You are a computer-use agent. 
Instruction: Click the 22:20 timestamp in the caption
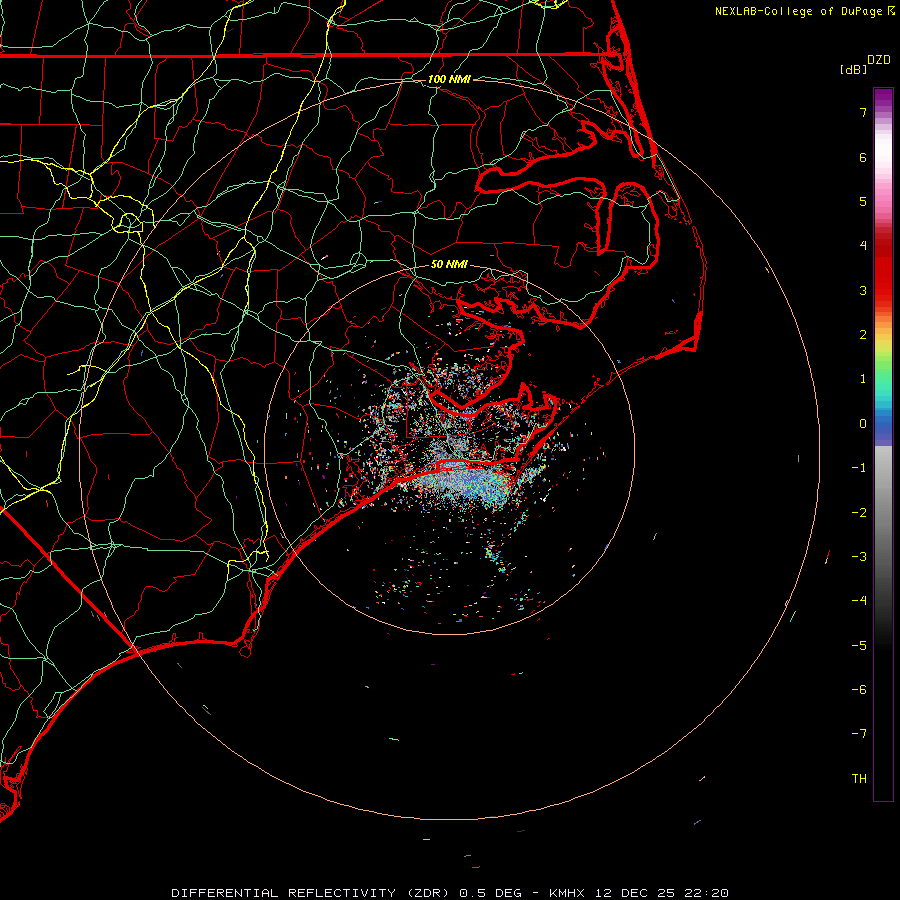pyautogui.click(x=708, y=892)
